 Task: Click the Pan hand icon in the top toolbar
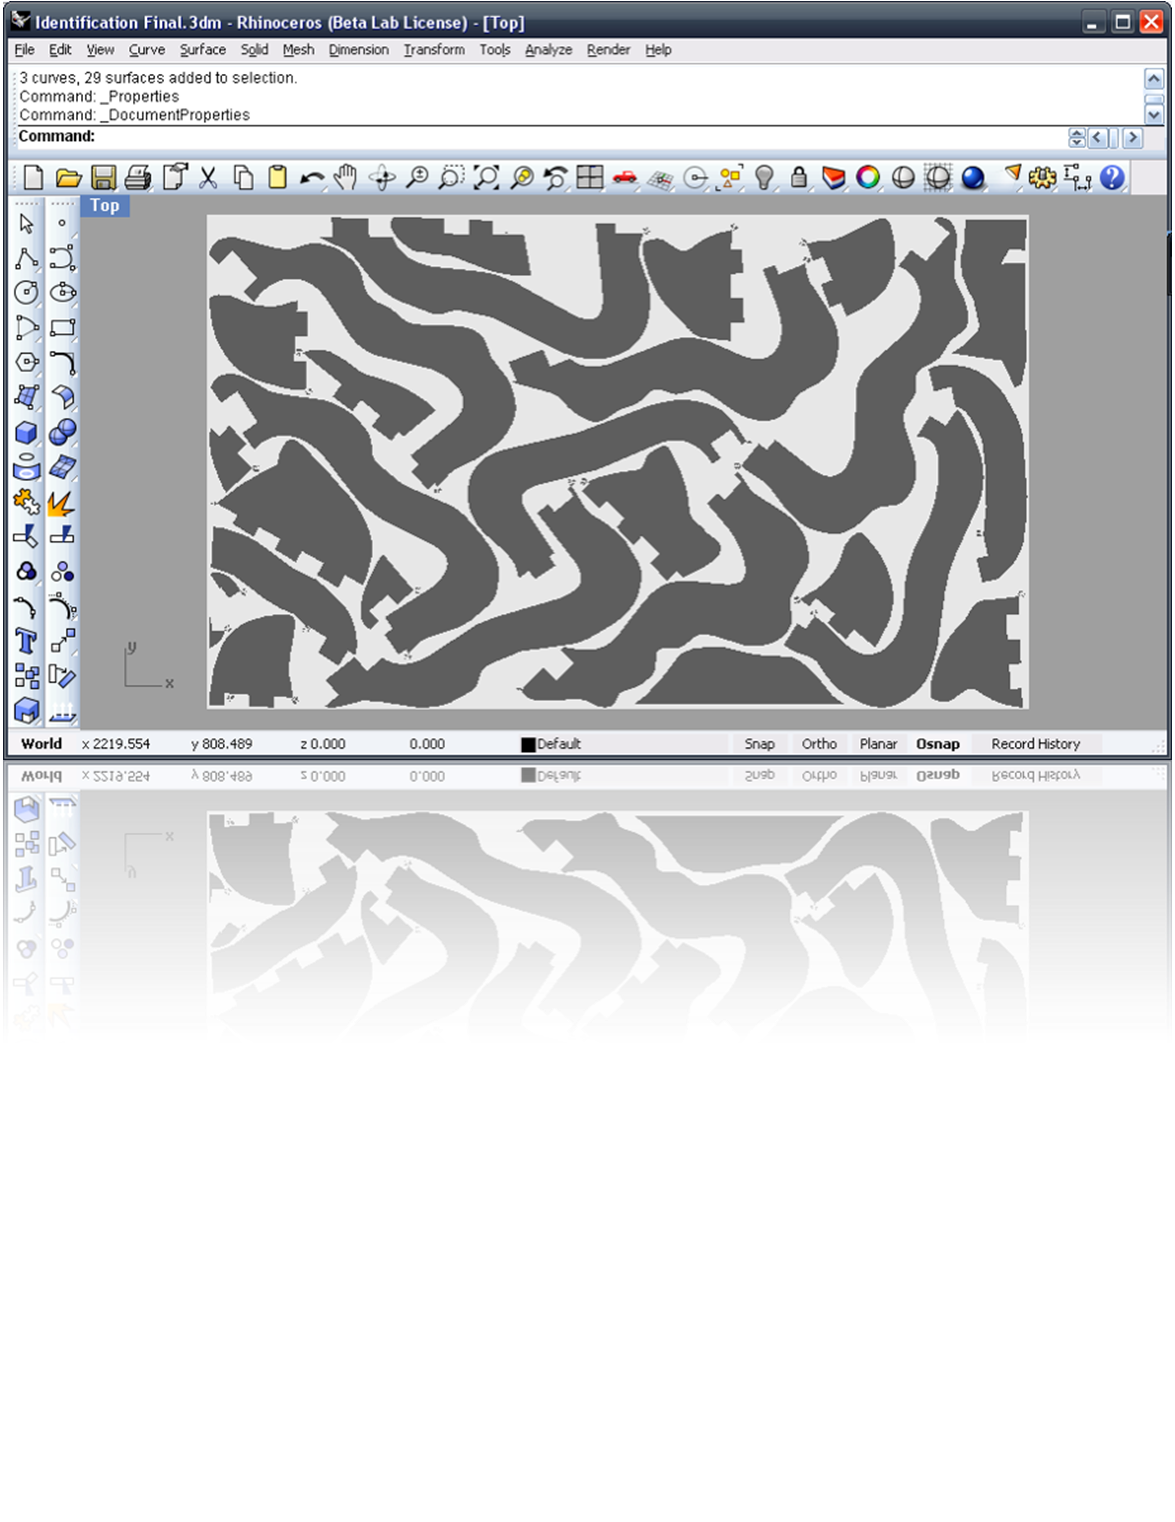click(x=346, y=178)
